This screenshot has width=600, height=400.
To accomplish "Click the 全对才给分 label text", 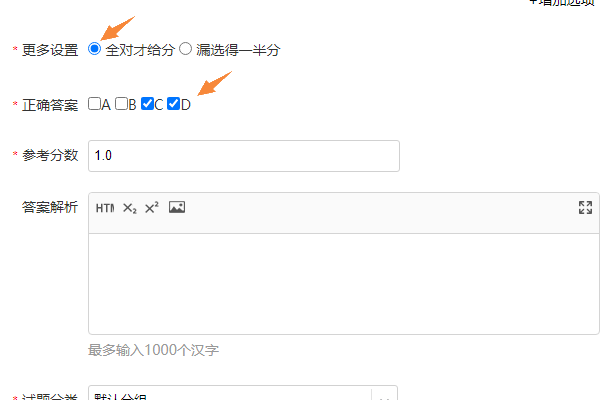I will 140,50.
